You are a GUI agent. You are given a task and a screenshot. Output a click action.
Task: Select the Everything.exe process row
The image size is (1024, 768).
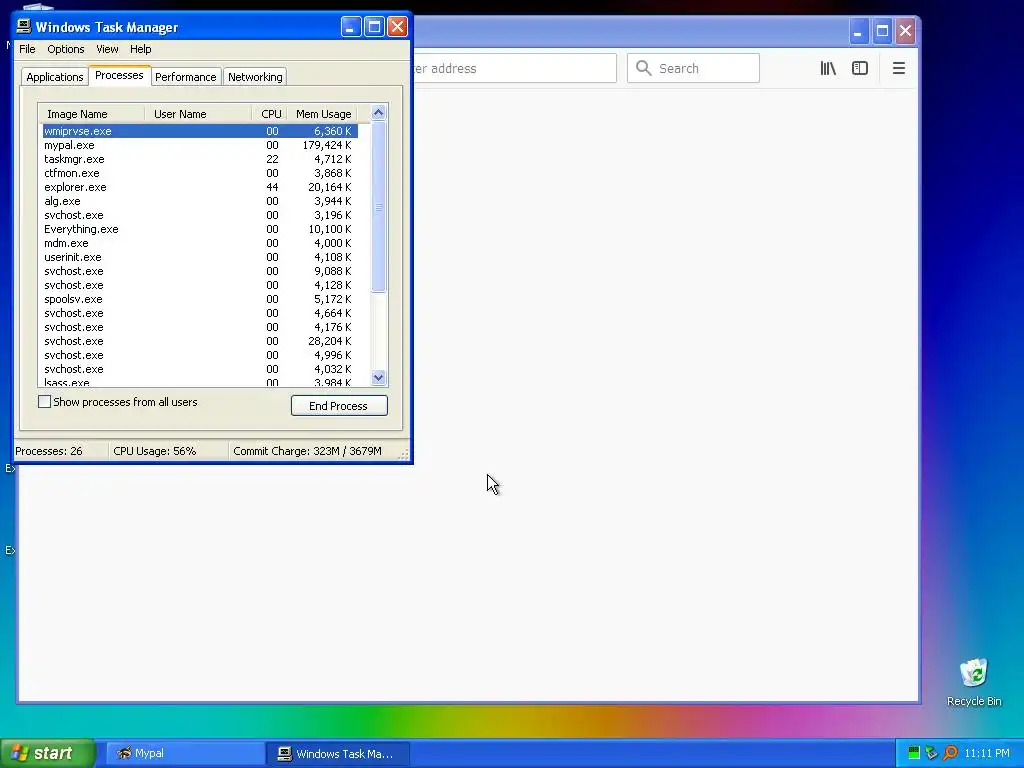point(199,229)
